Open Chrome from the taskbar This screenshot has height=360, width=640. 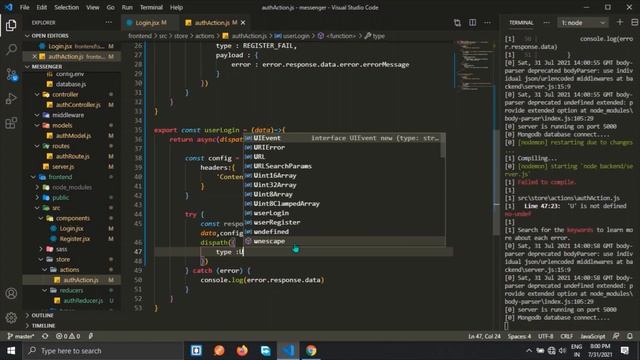(311, 351)
